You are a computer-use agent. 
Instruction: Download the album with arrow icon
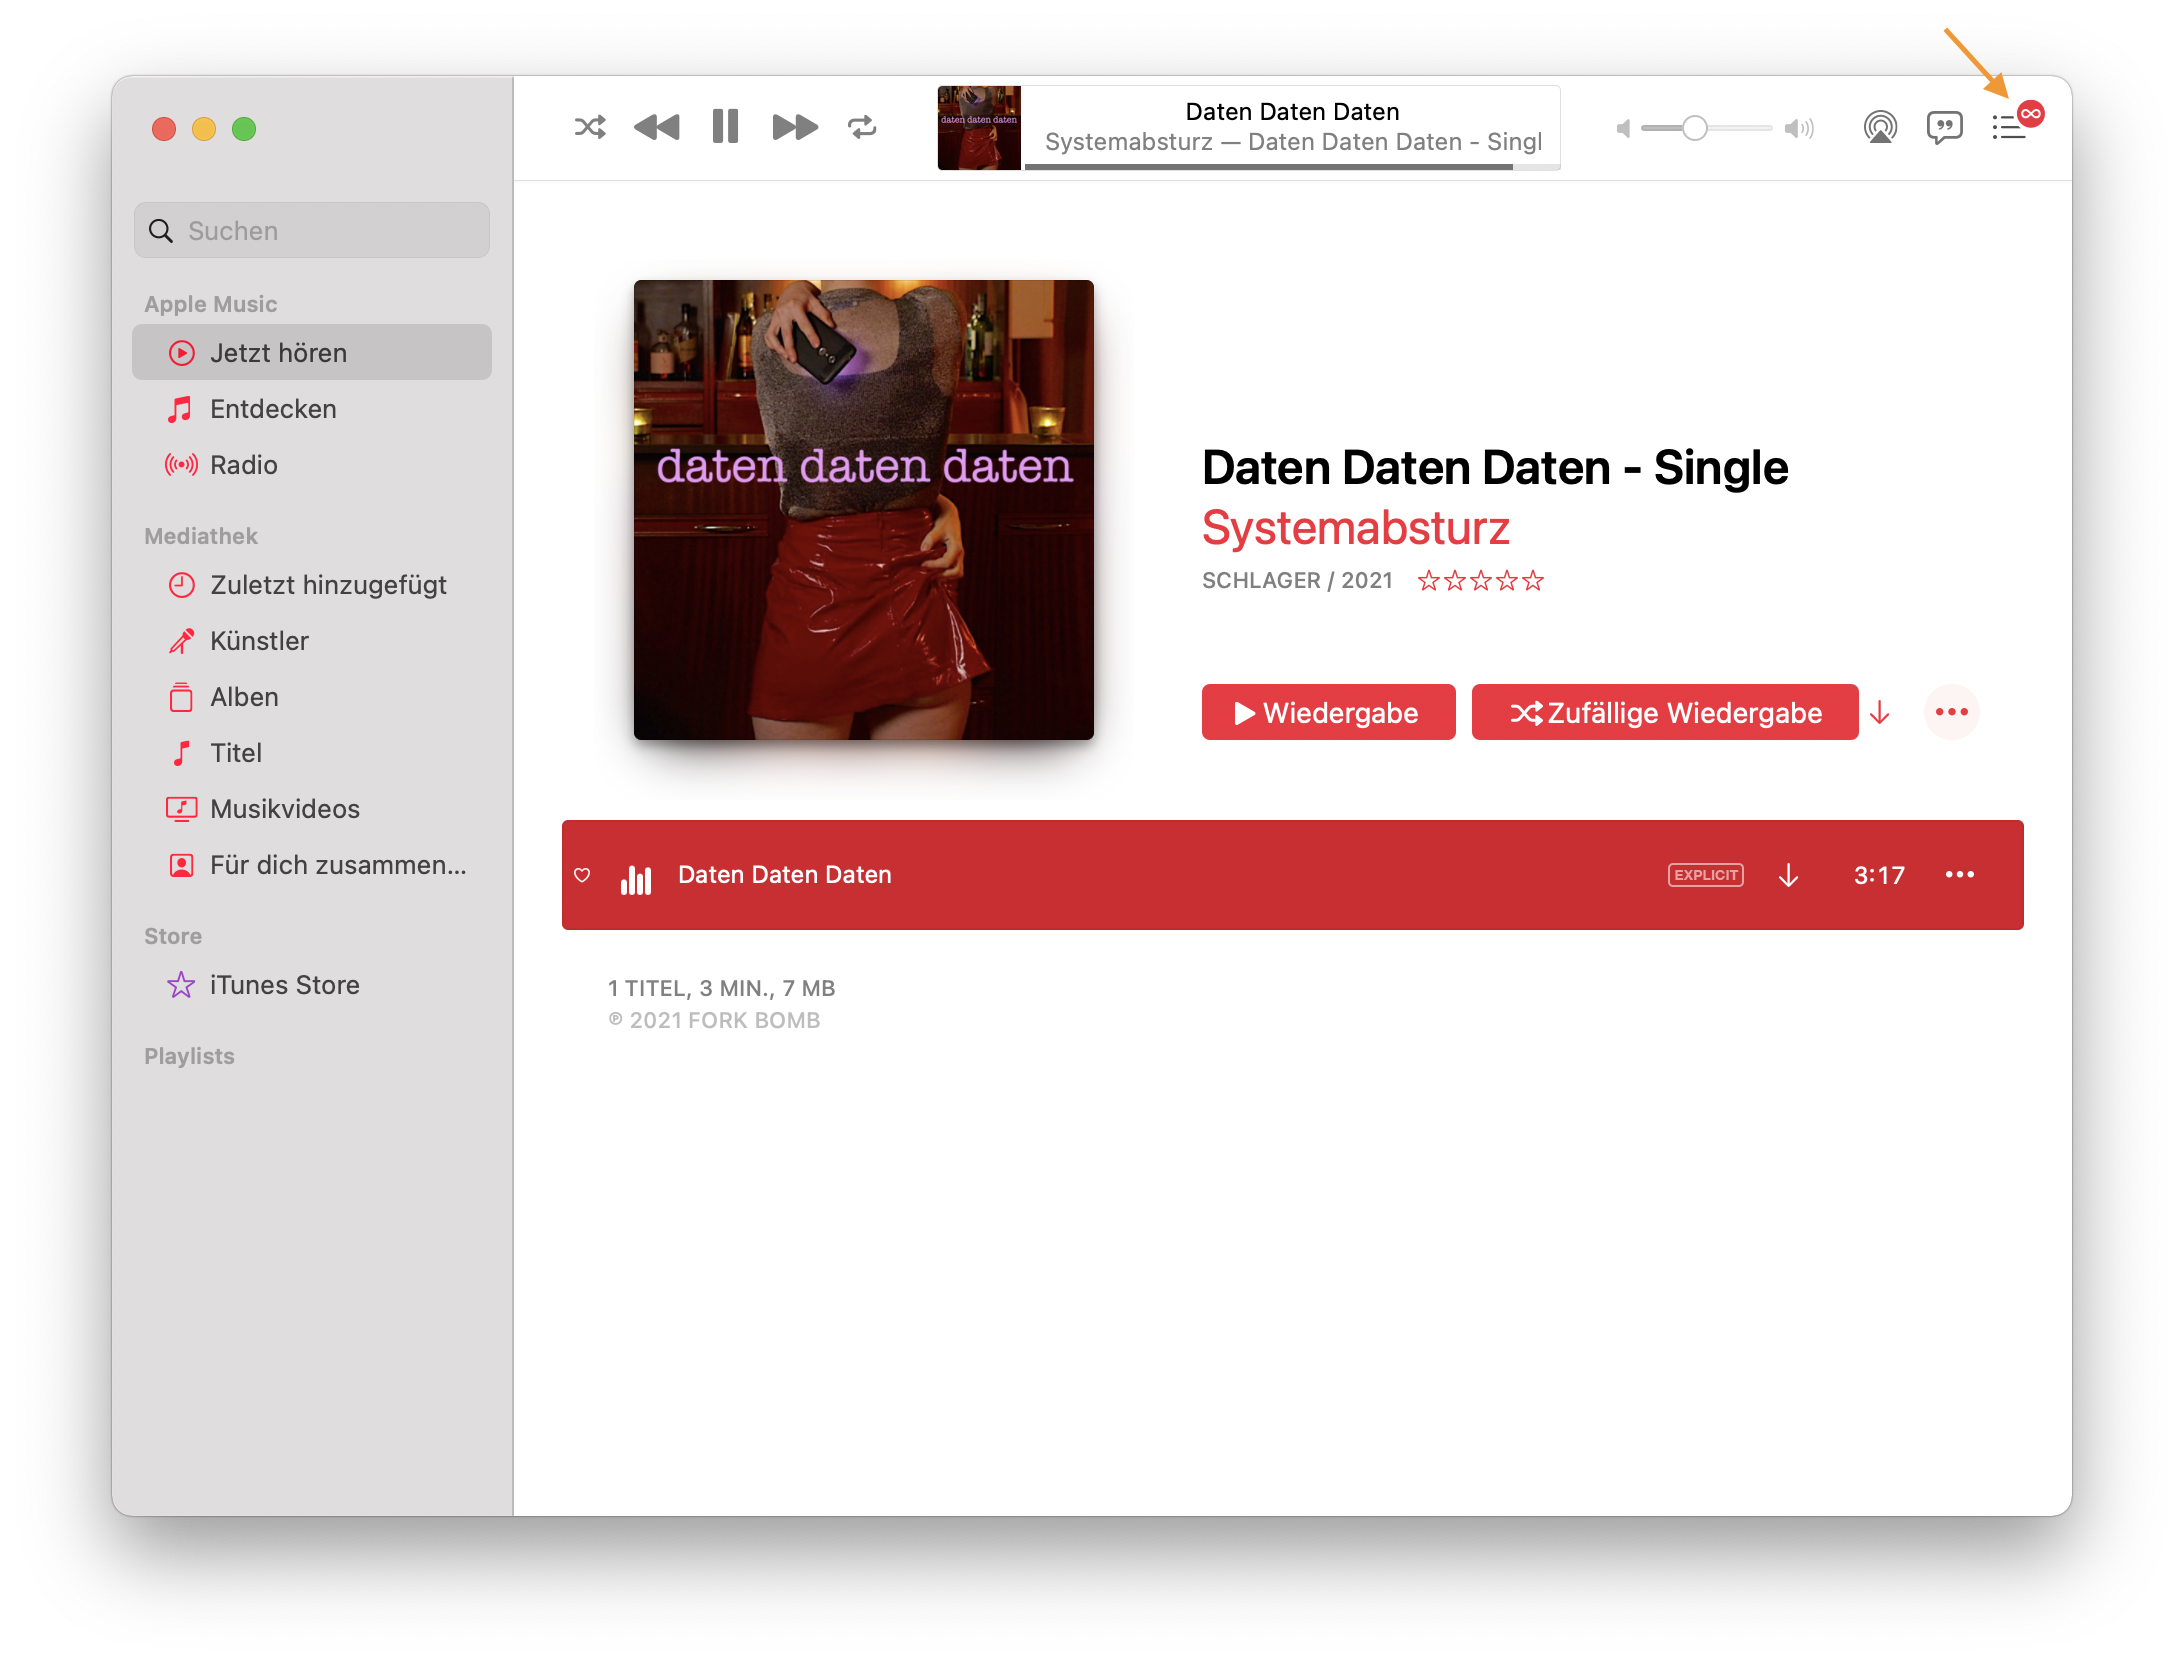pos(1880,712)
